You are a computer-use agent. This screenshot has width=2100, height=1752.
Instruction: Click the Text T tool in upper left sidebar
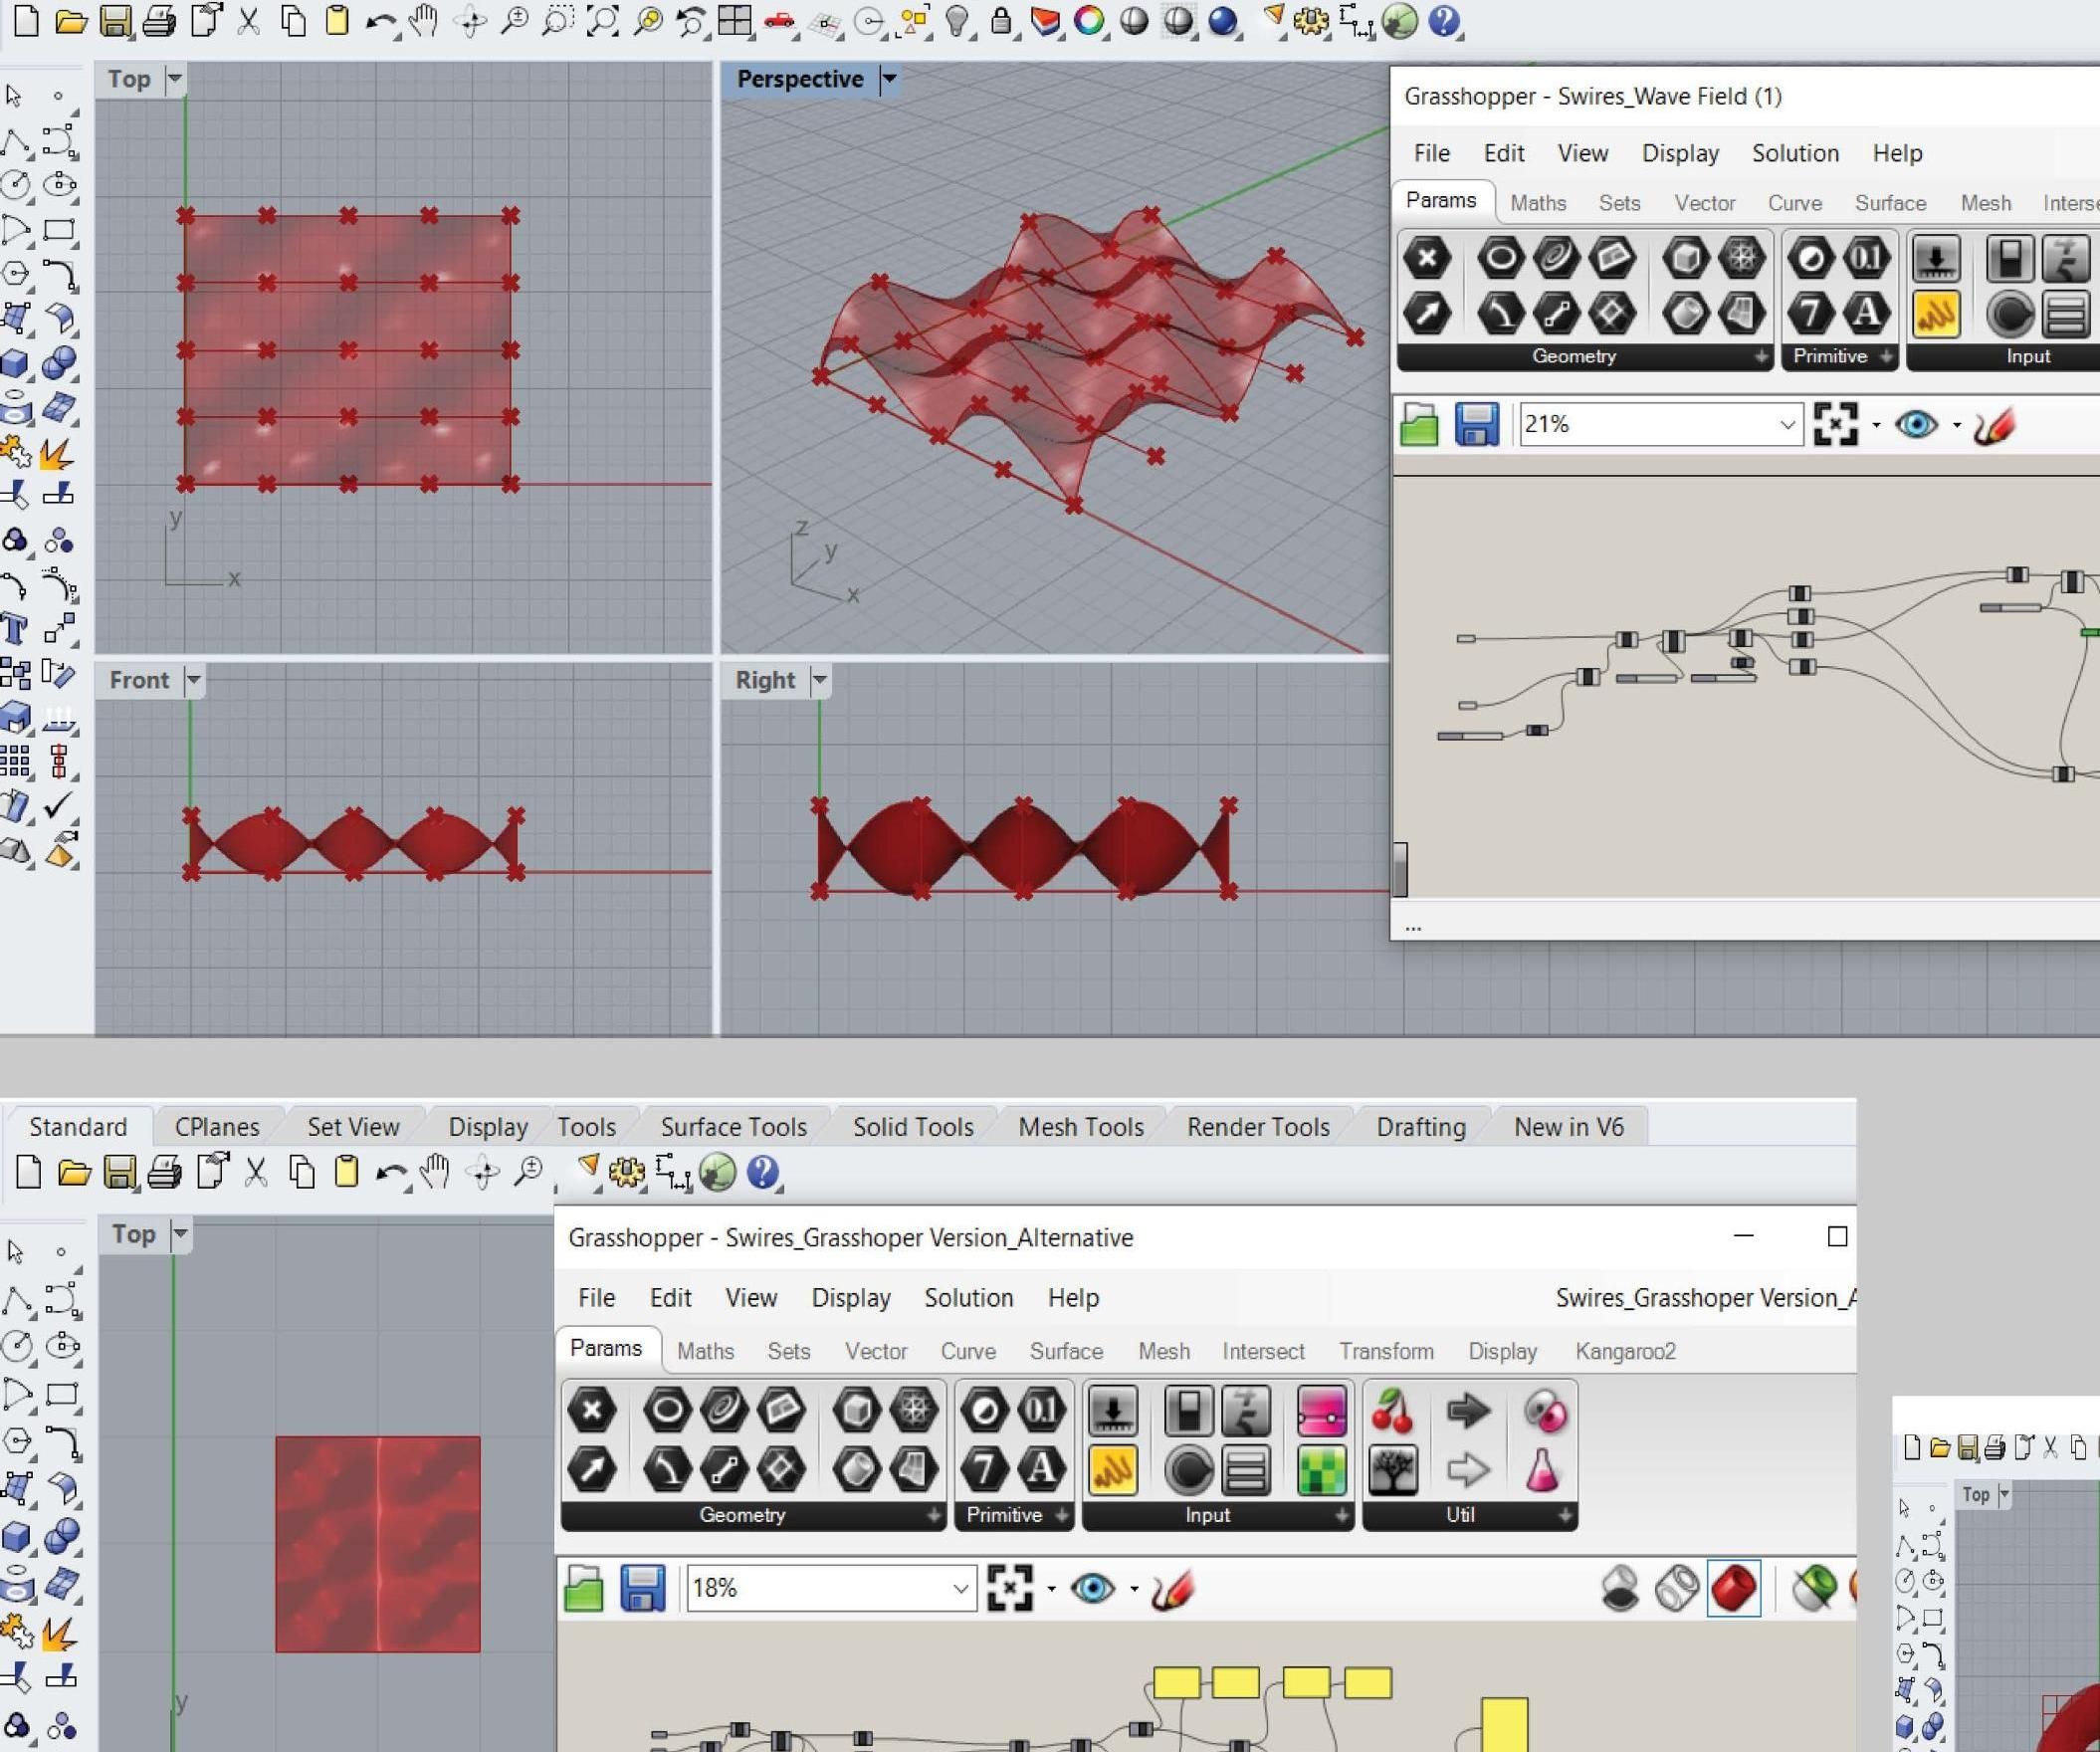coord(14,629)
